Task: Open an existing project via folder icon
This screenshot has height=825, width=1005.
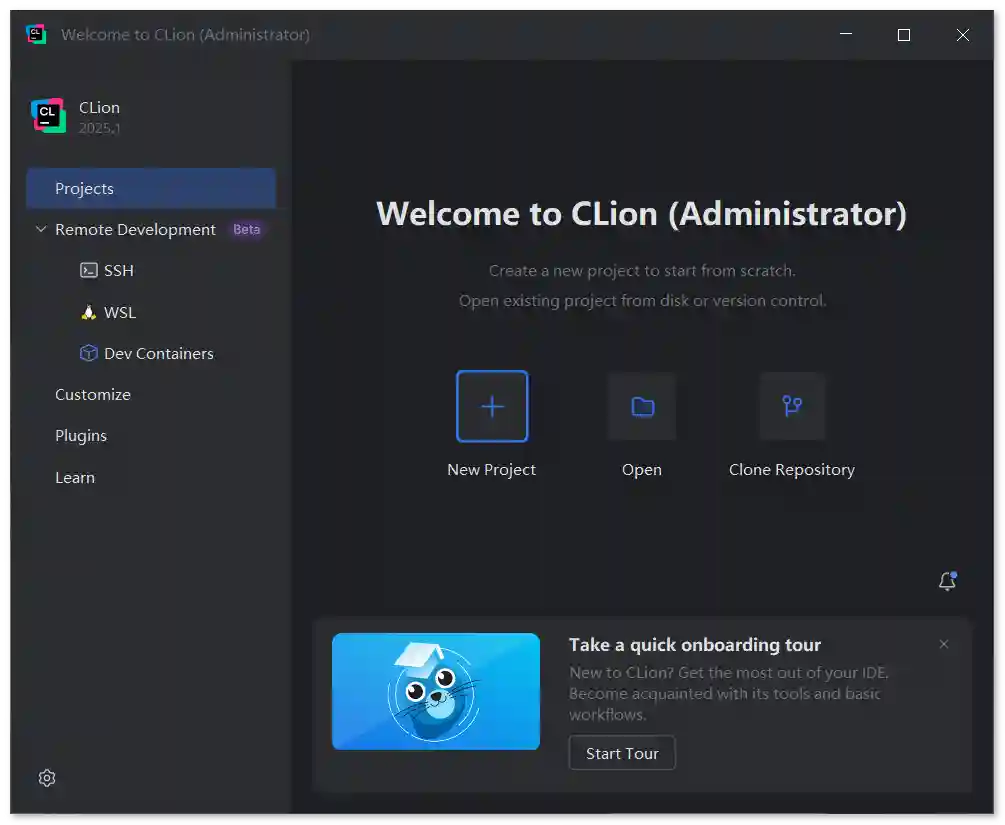Action: (642, 406)
